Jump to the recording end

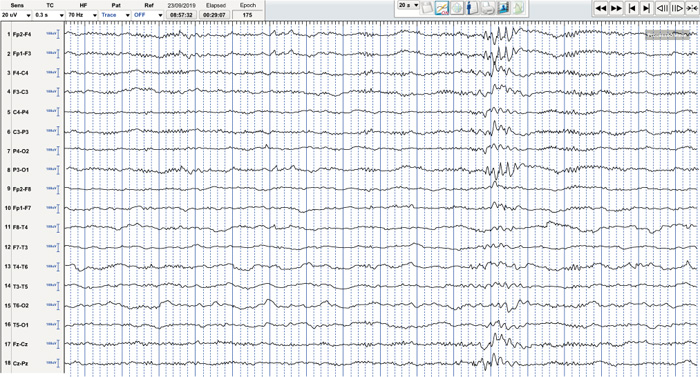click(646, 8)
